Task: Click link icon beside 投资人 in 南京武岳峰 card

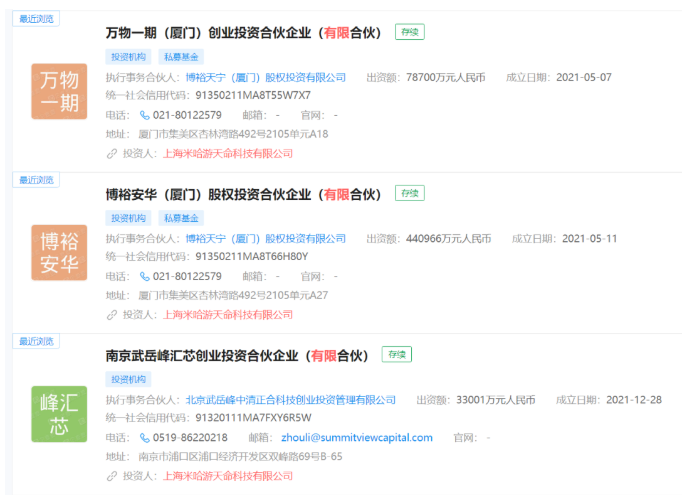Action: click(x=112, y=476)
